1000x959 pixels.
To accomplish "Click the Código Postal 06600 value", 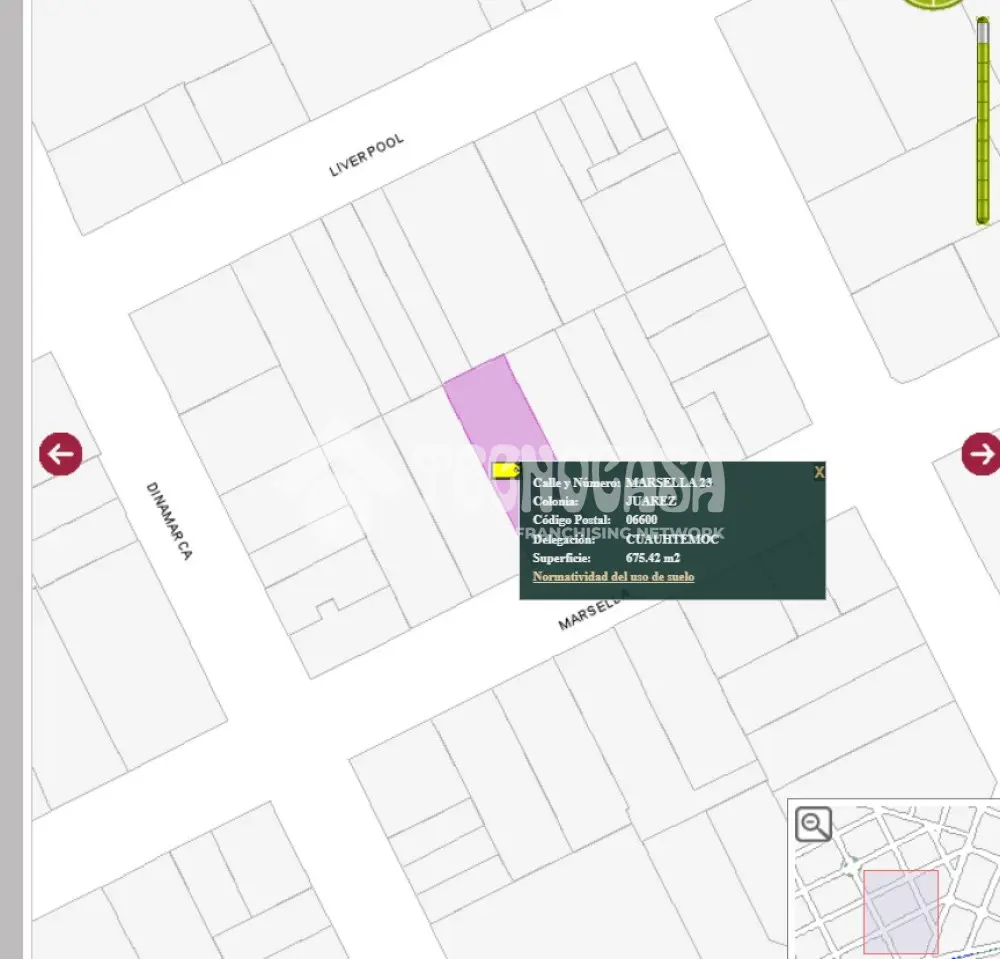I will 641,520.
